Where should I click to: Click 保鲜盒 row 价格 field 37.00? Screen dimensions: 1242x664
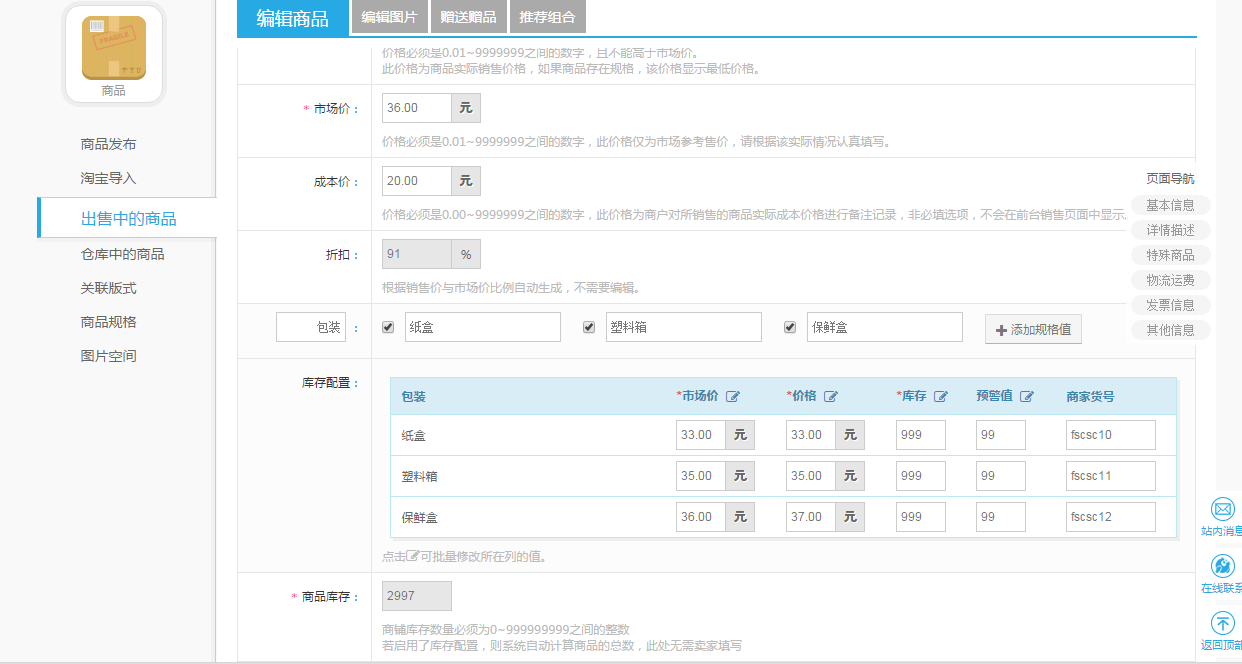point(810,517)
